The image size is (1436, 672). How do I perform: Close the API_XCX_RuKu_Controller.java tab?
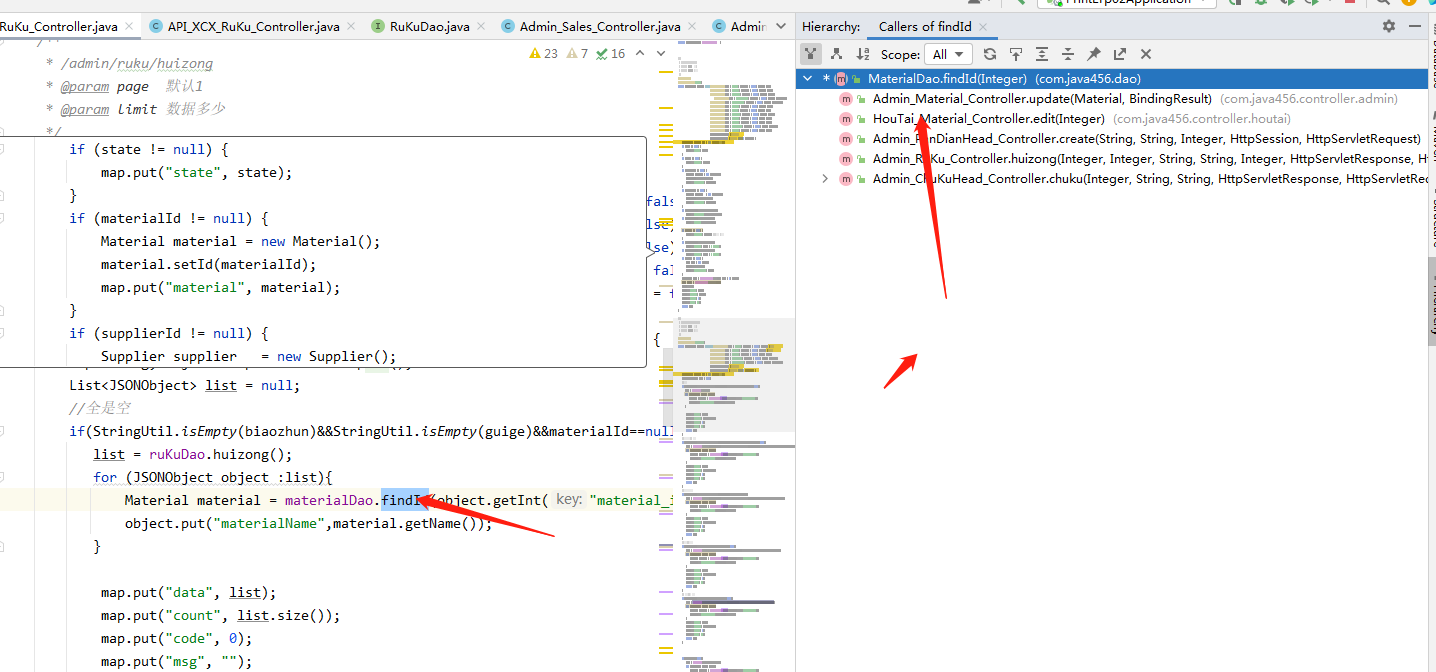[x=349, y=27]
